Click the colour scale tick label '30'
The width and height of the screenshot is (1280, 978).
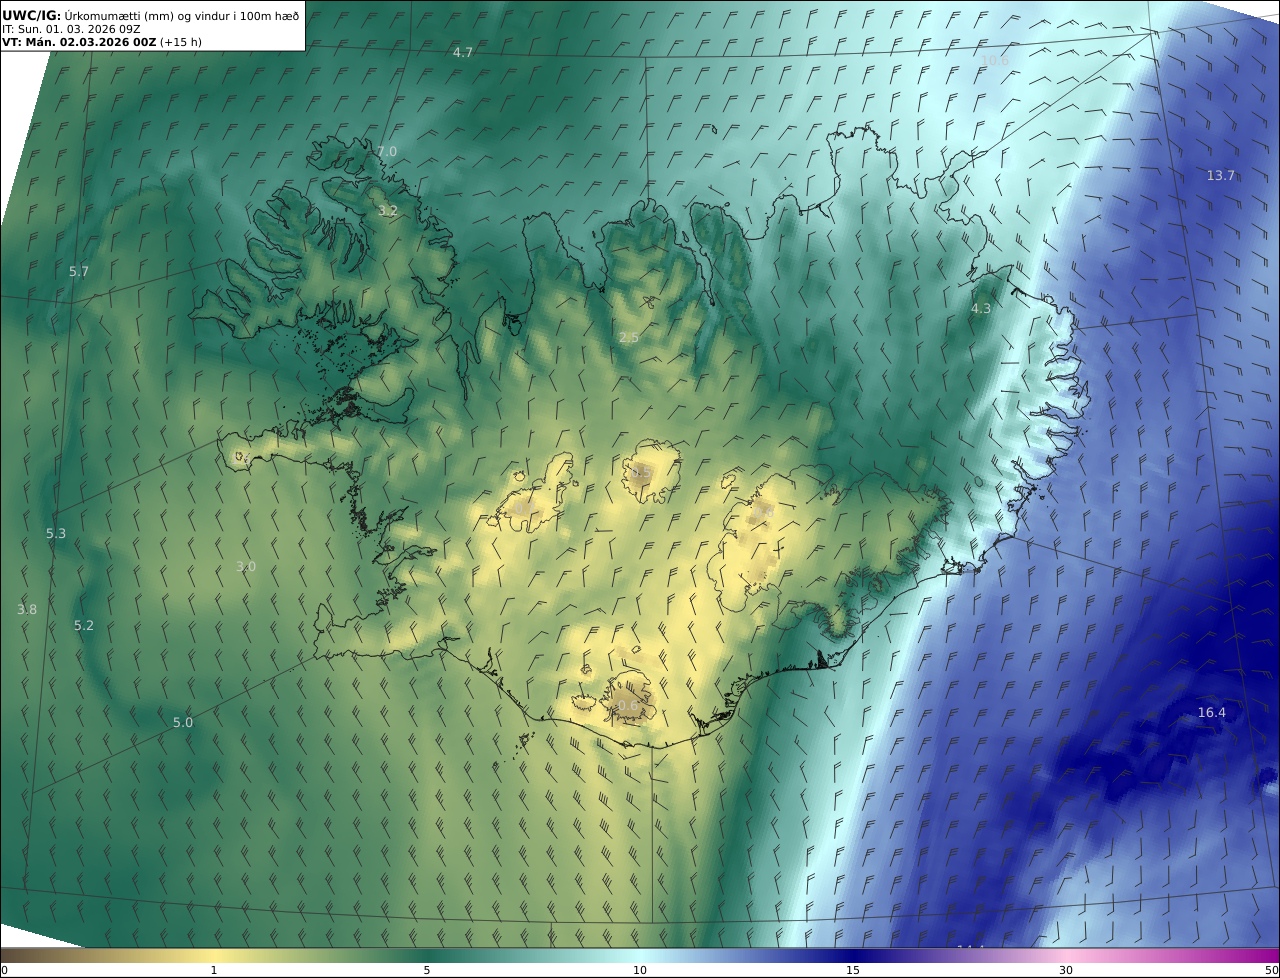1066,970
